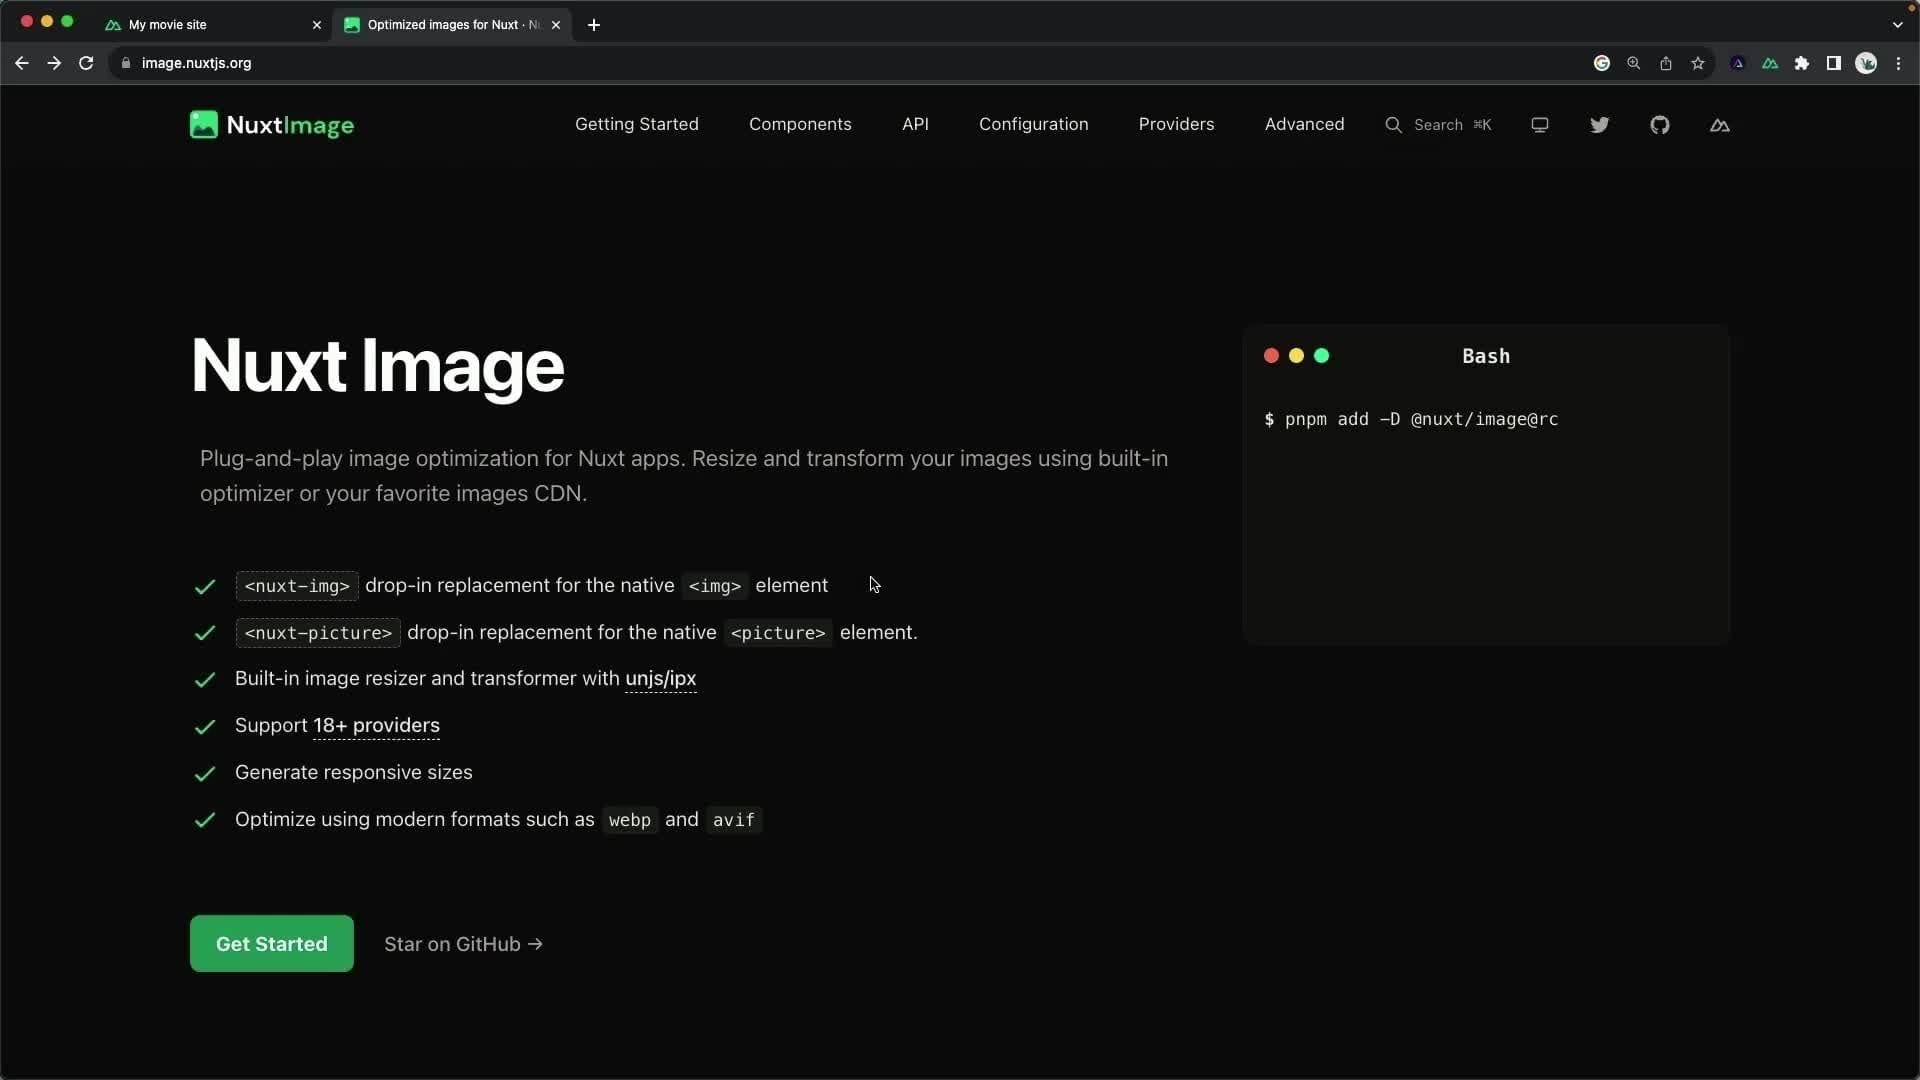Click the NuxtImage logo in the header

coord(272,125)
